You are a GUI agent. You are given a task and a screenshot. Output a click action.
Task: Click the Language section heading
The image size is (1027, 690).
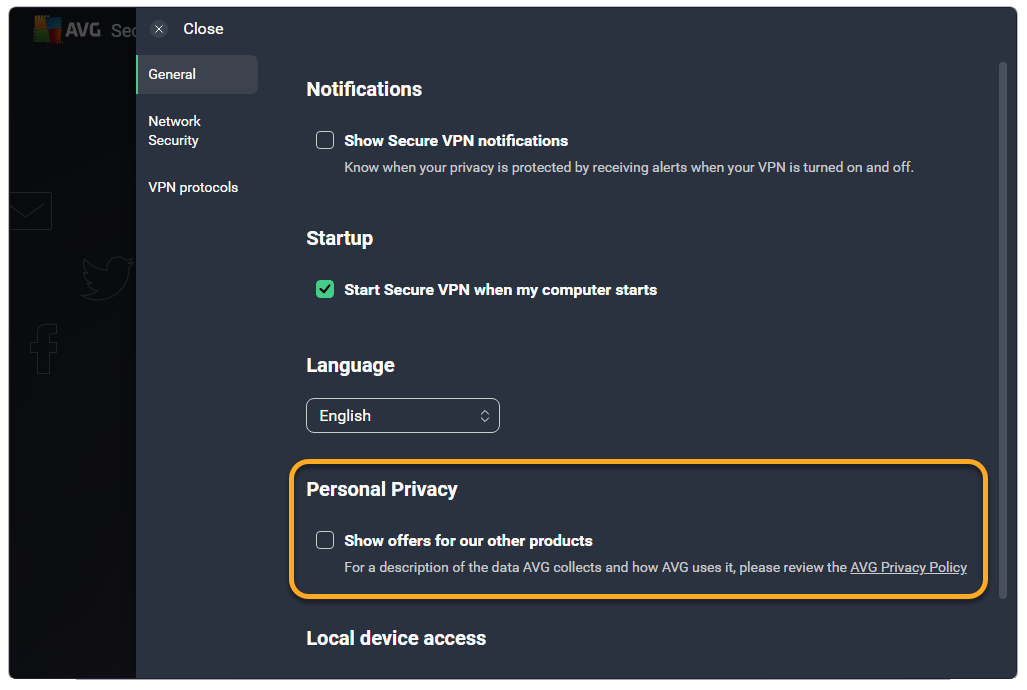350,365
